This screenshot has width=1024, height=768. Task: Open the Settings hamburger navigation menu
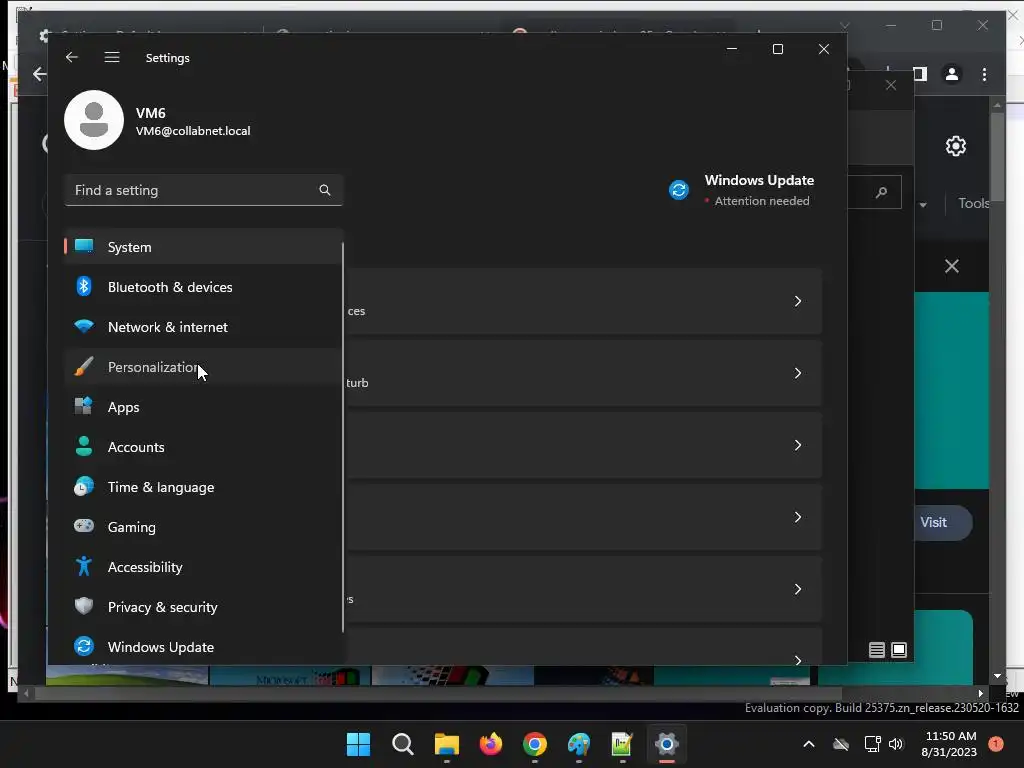[x=112, y=57]
